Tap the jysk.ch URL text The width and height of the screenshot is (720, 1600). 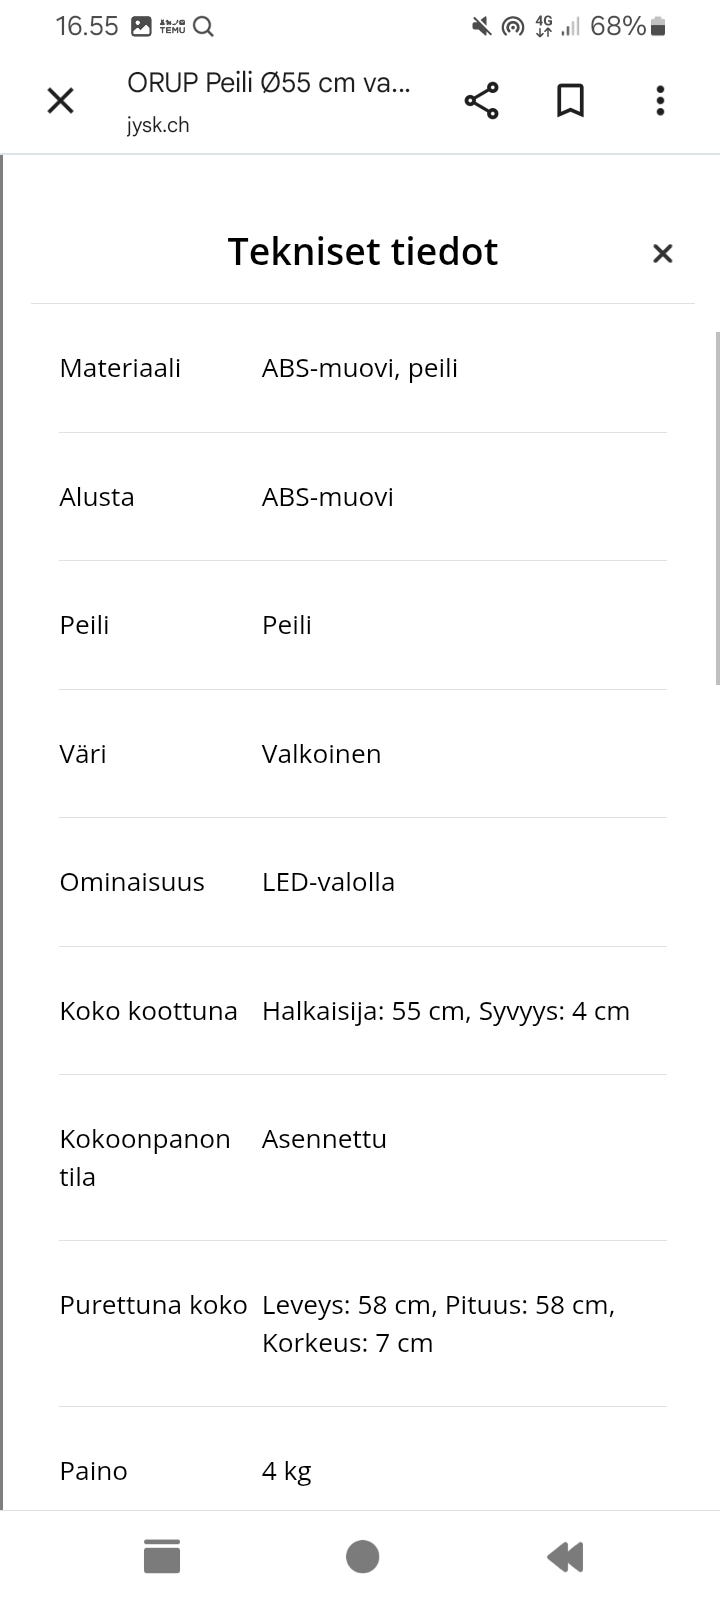point(158,126)
